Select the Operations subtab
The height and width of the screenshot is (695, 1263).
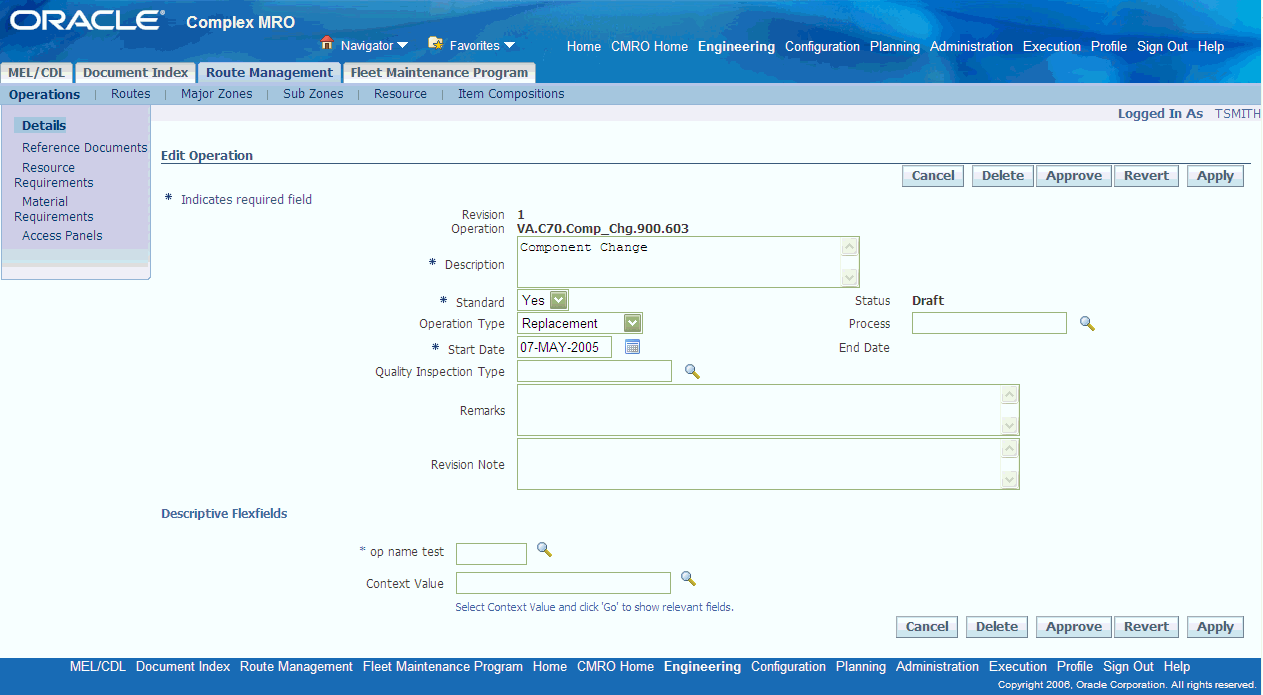(44, 94)
